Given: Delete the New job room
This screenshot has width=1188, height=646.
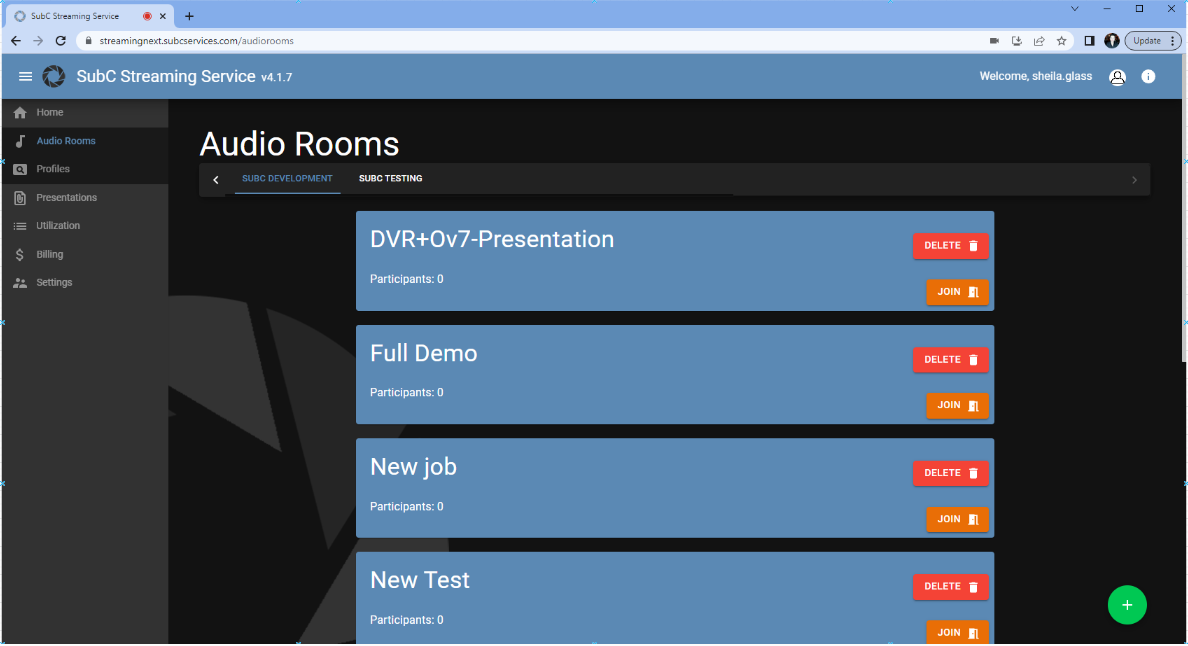Looking at the screenshot, I should point(950,473).
